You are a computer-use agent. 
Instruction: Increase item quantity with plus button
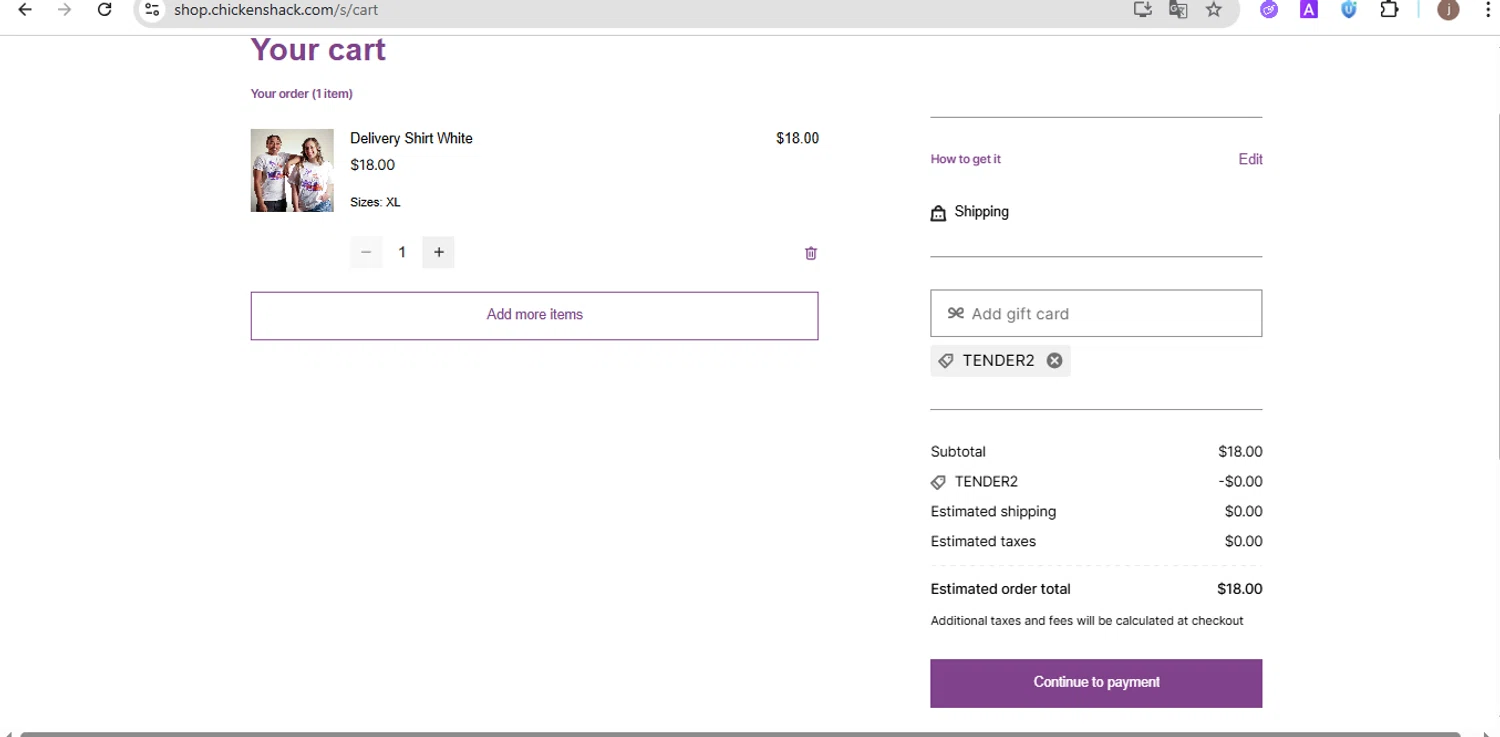(x=438, y=252)
